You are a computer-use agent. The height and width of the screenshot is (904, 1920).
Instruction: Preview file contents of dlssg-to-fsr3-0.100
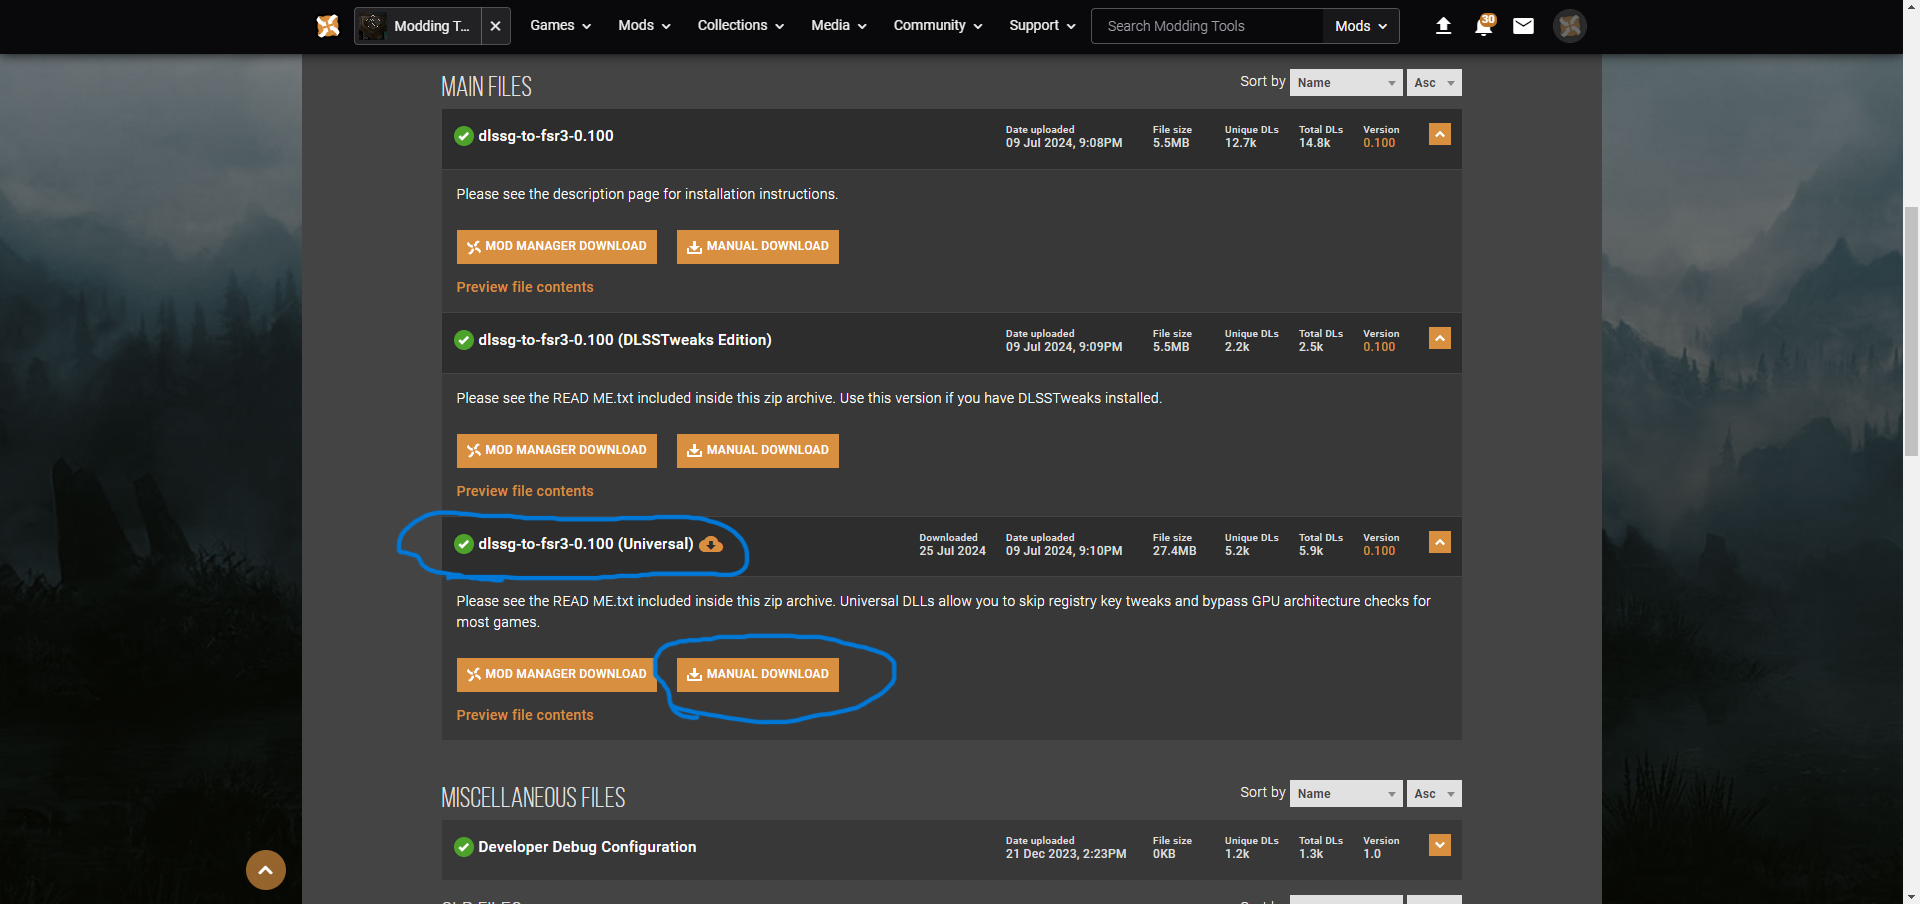coord(525,287)
